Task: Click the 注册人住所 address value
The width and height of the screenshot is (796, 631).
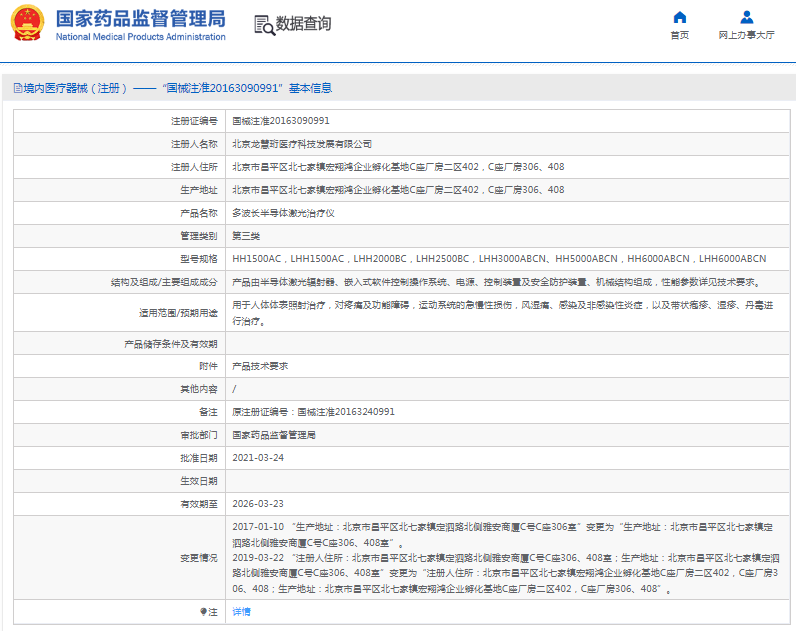Action: click(398, 167)
